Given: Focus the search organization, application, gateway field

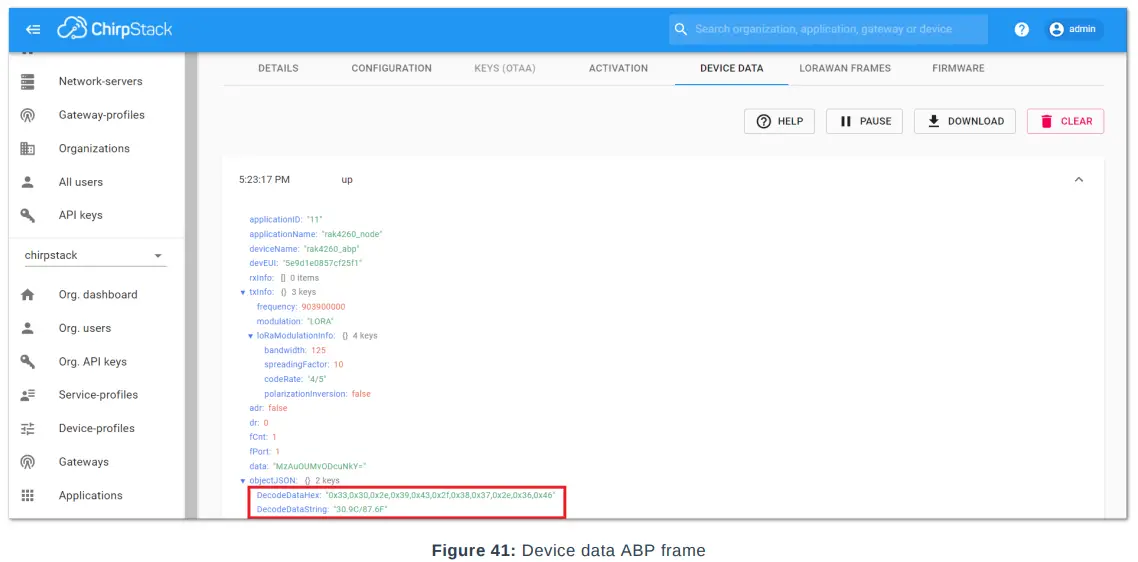Looking at the screenshot, I should click(x=828, y=30).
